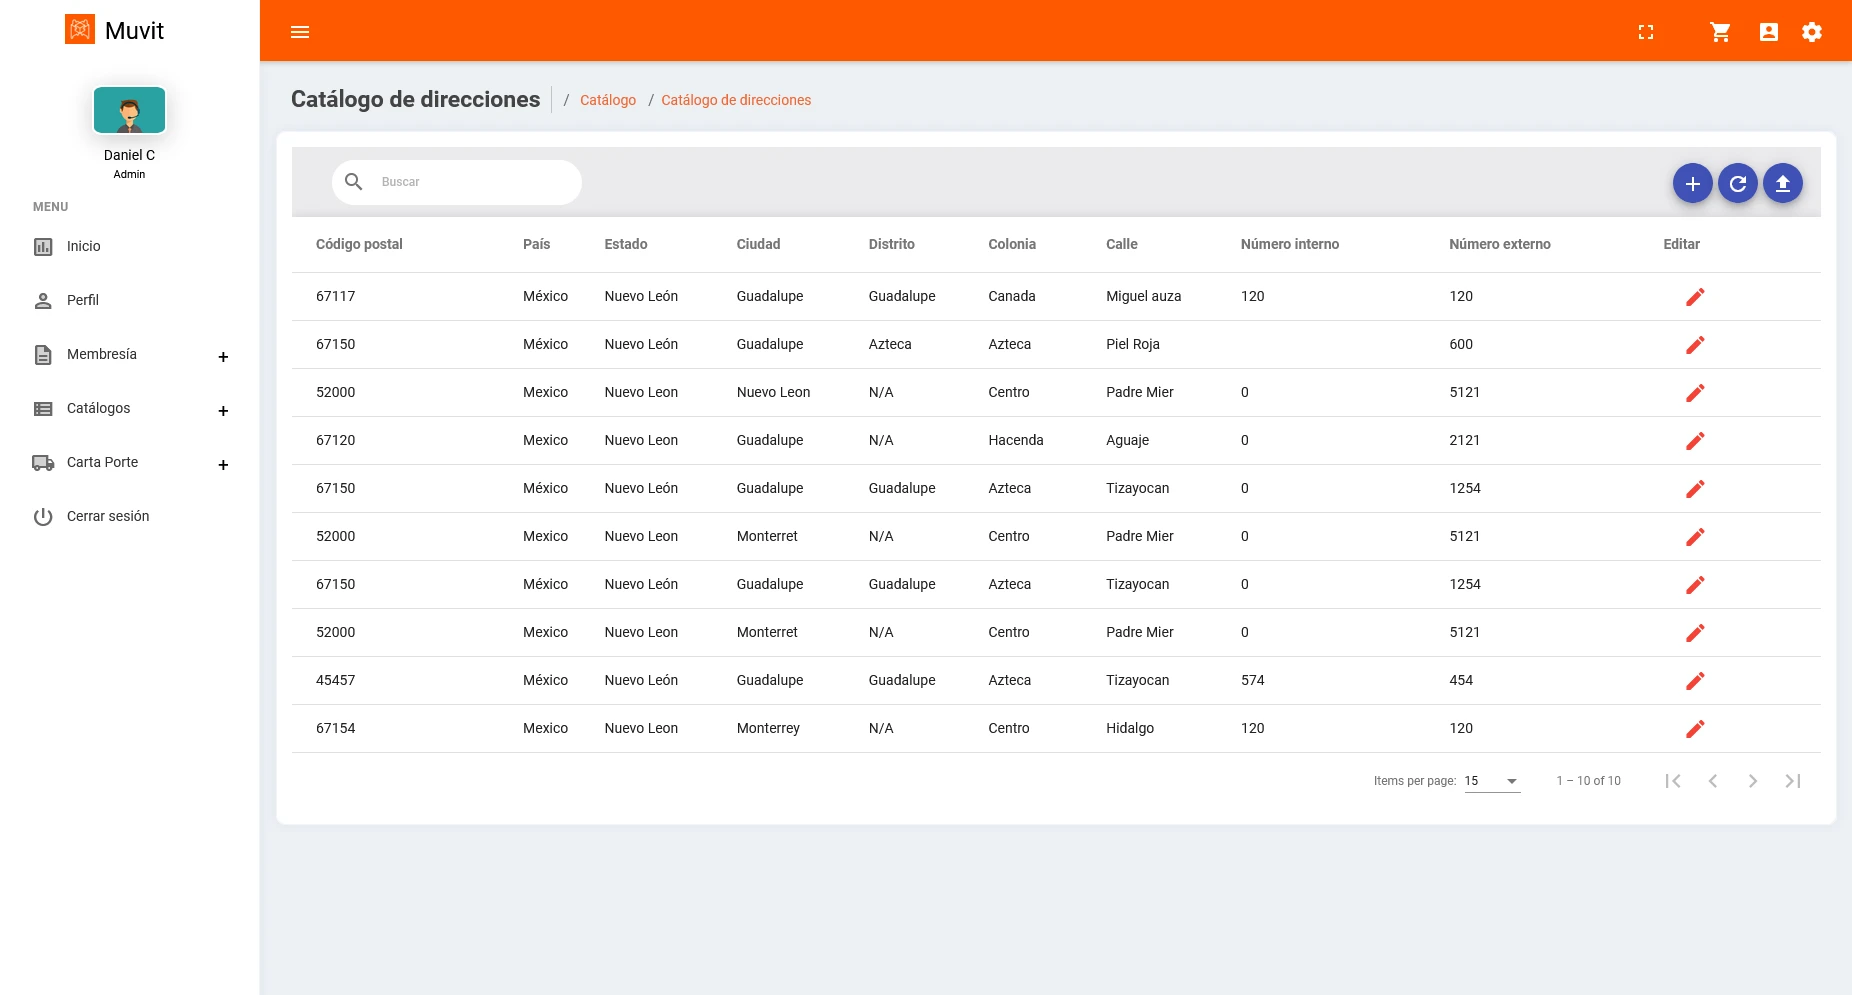
Task: Click the Muvit logo
Action: coord(114,30)
